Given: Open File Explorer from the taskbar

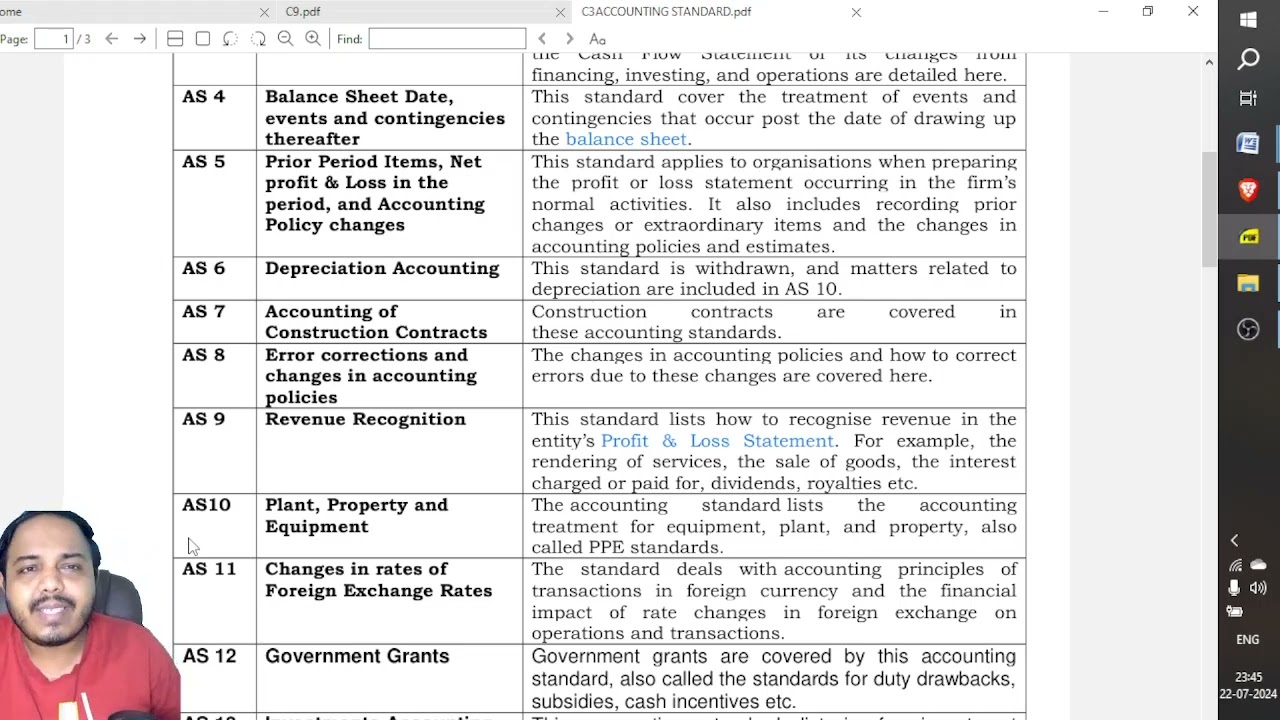Looking at the screenshot, I should [1248, 284].
